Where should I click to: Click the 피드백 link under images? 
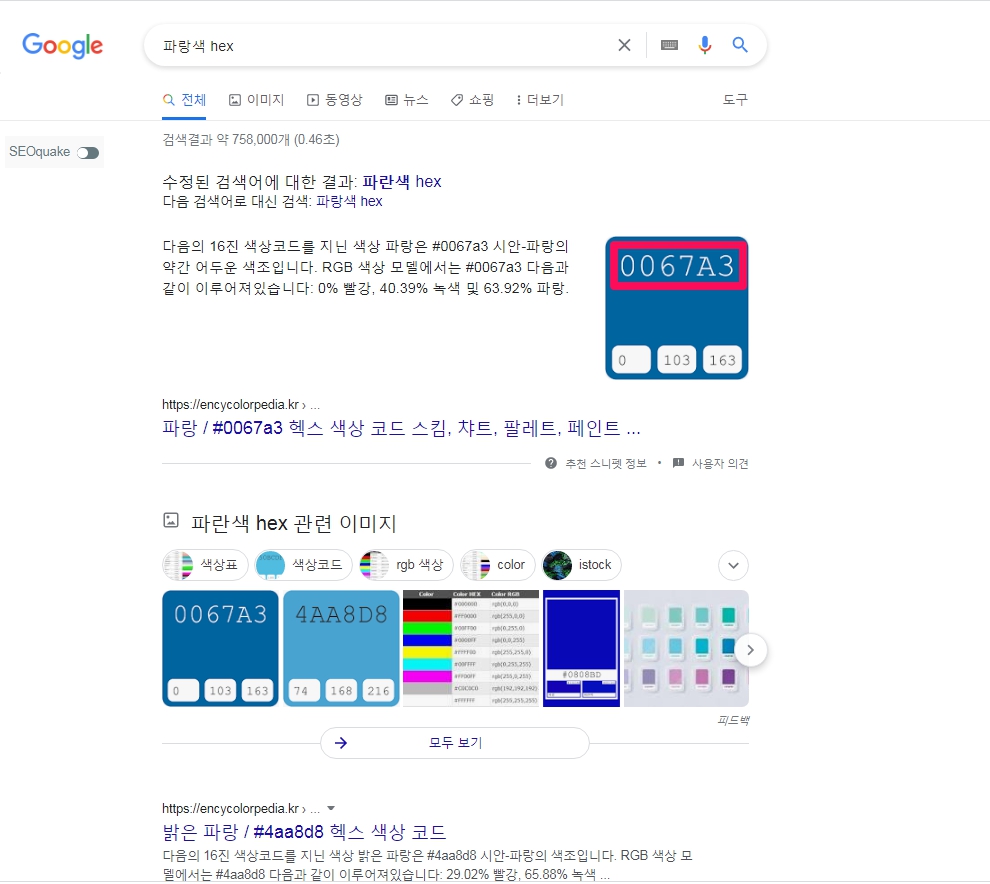tap(733, 720)
